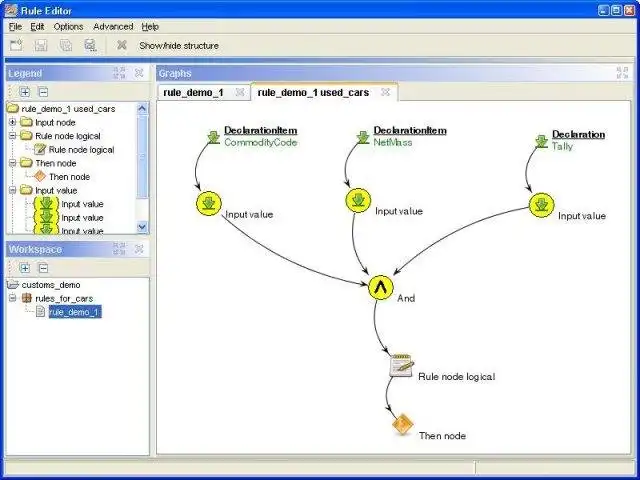
Task: Click the Save toolbar icon
Action: point(41,45)
